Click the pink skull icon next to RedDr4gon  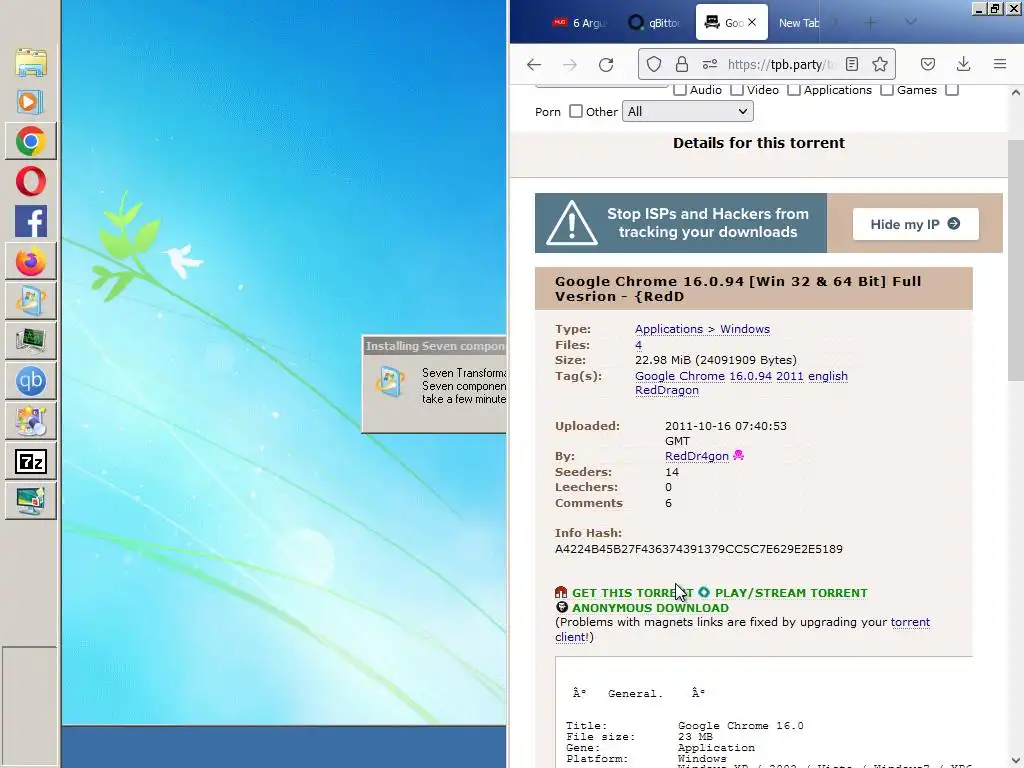[x=739, y=455]
